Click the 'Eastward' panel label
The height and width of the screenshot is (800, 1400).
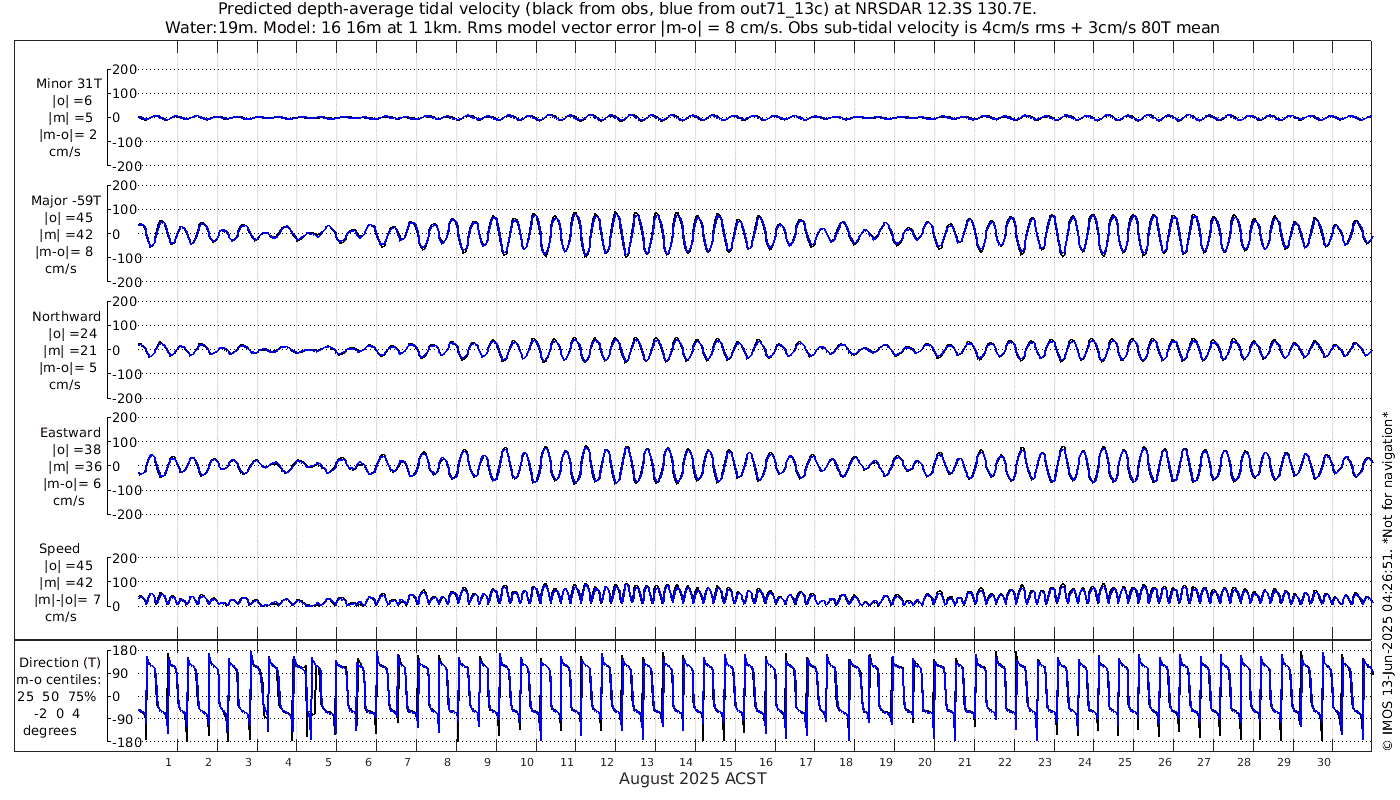(70, 433)
